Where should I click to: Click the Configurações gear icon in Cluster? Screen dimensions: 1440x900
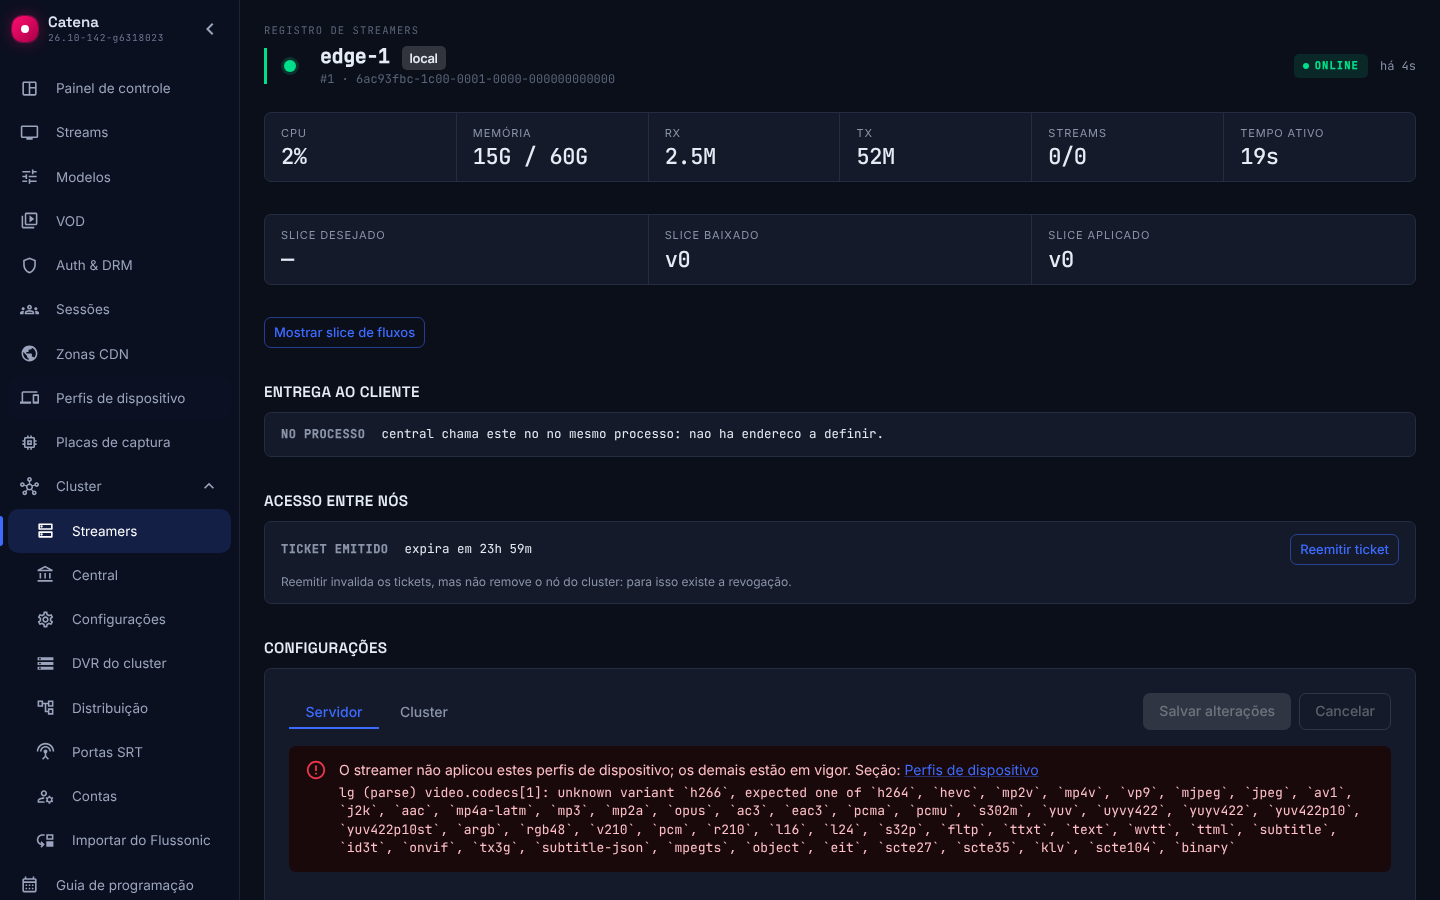click(x=46, y=619)
